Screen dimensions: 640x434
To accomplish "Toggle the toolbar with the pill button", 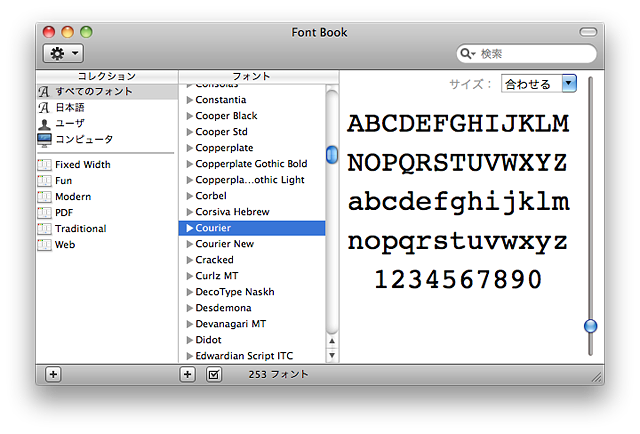I will coord(588,32).
